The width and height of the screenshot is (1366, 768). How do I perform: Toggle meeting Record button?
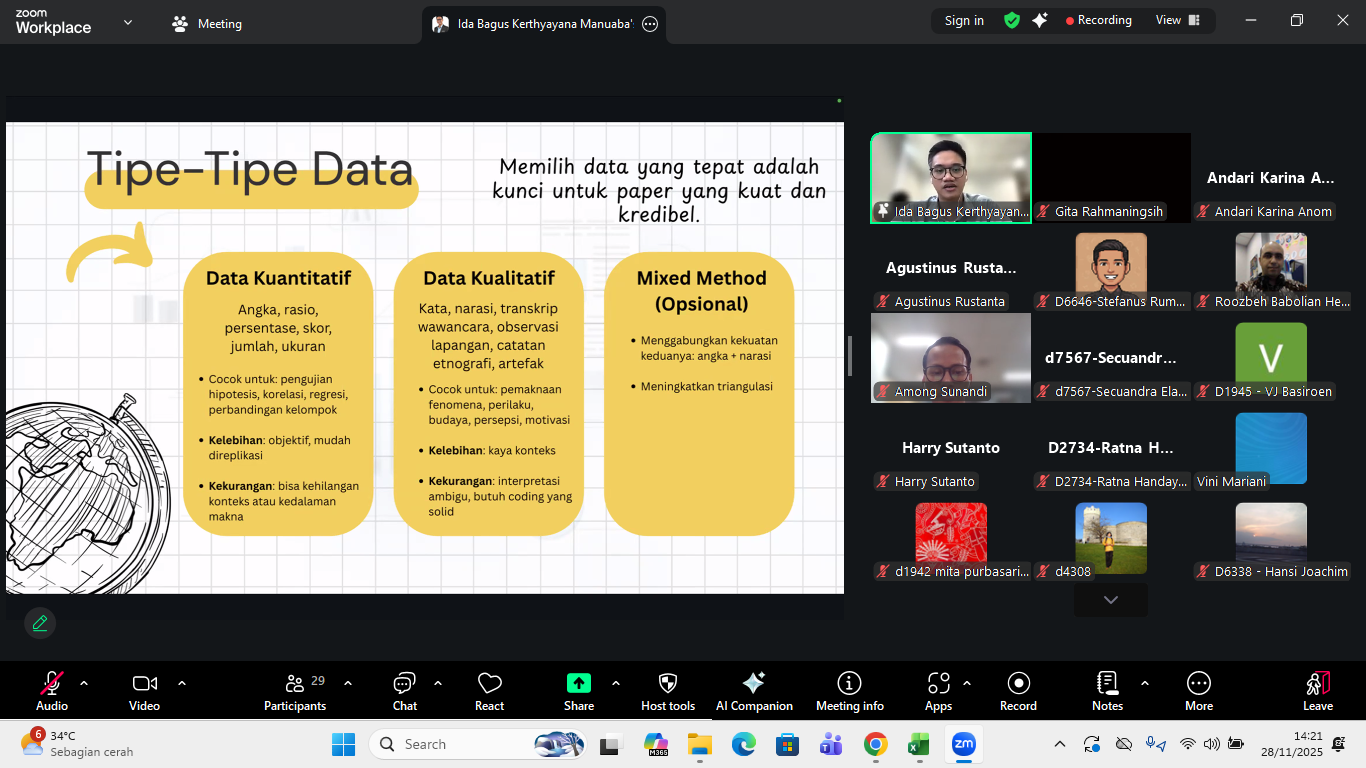pyautogui.click(x=1018, y=691)
